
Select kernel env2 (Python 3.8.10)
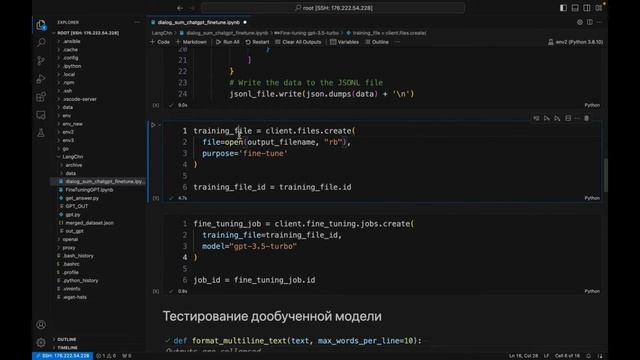coord(575,42)
